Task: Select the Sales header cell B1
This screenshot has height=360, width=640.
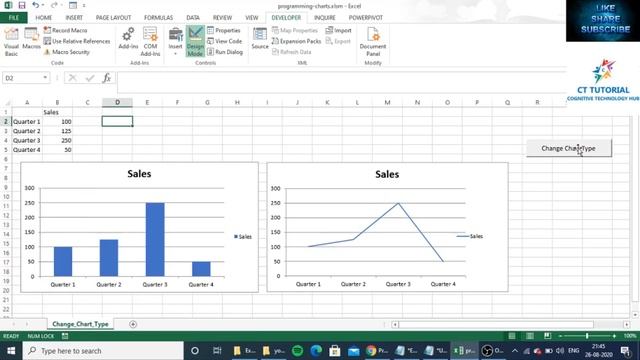Action: pyautogui.click(x=57, y=112)
